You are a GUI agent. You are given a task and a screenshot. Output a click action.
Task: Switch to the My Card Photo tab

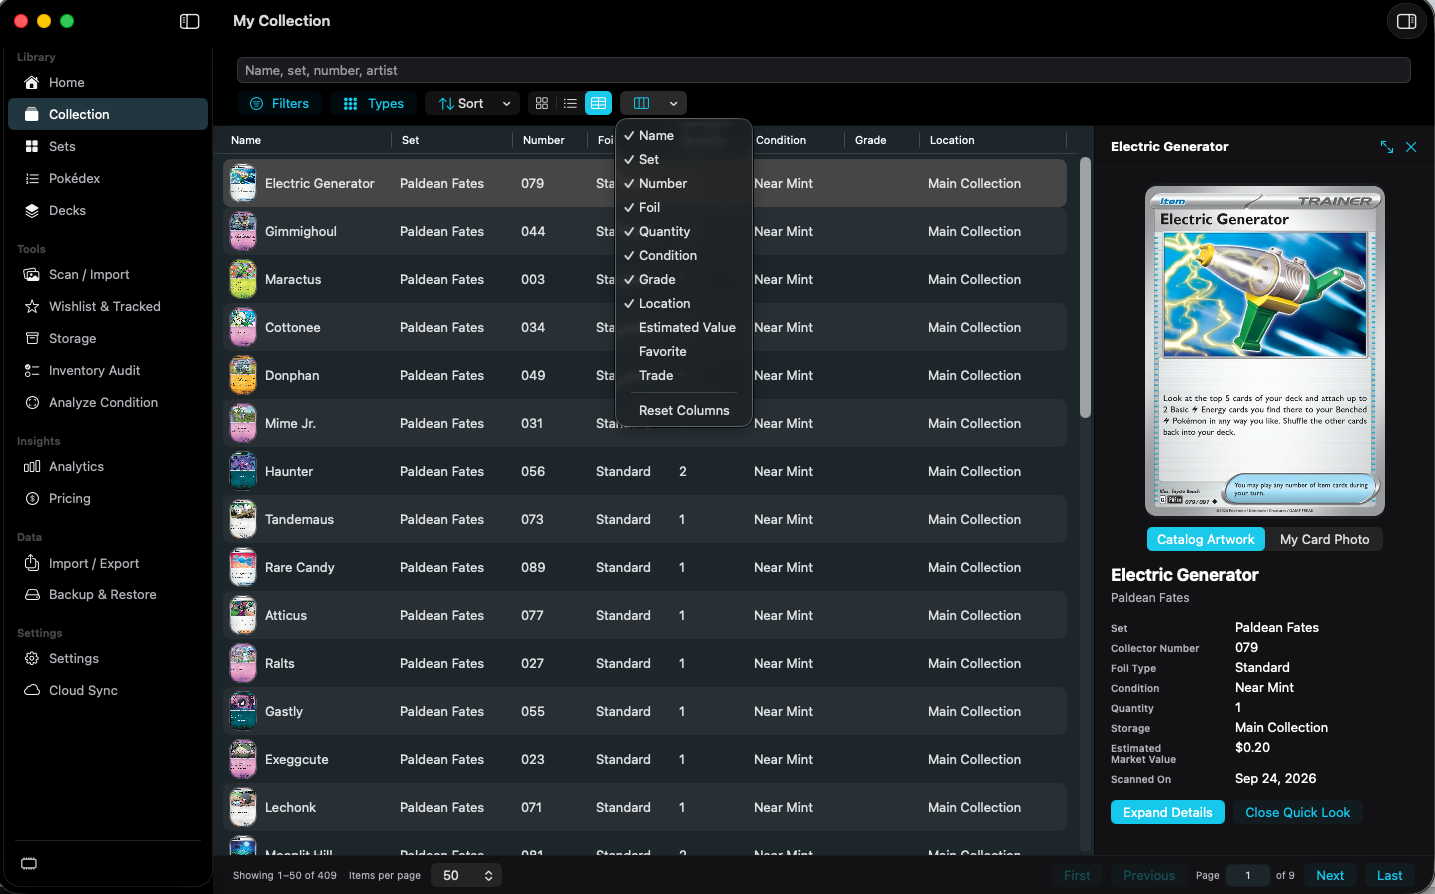point(1324,539)
